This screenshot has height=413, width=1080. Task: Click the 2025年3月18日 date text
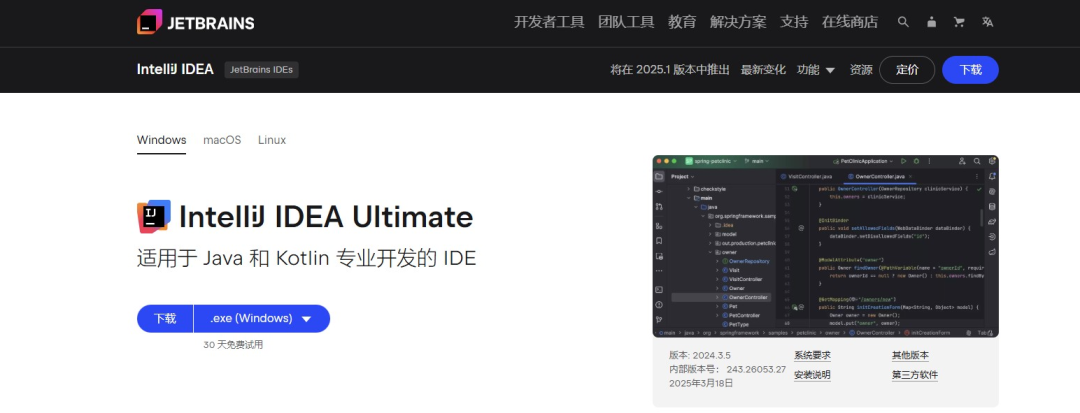pyautogui.click(x=701, y=383)
